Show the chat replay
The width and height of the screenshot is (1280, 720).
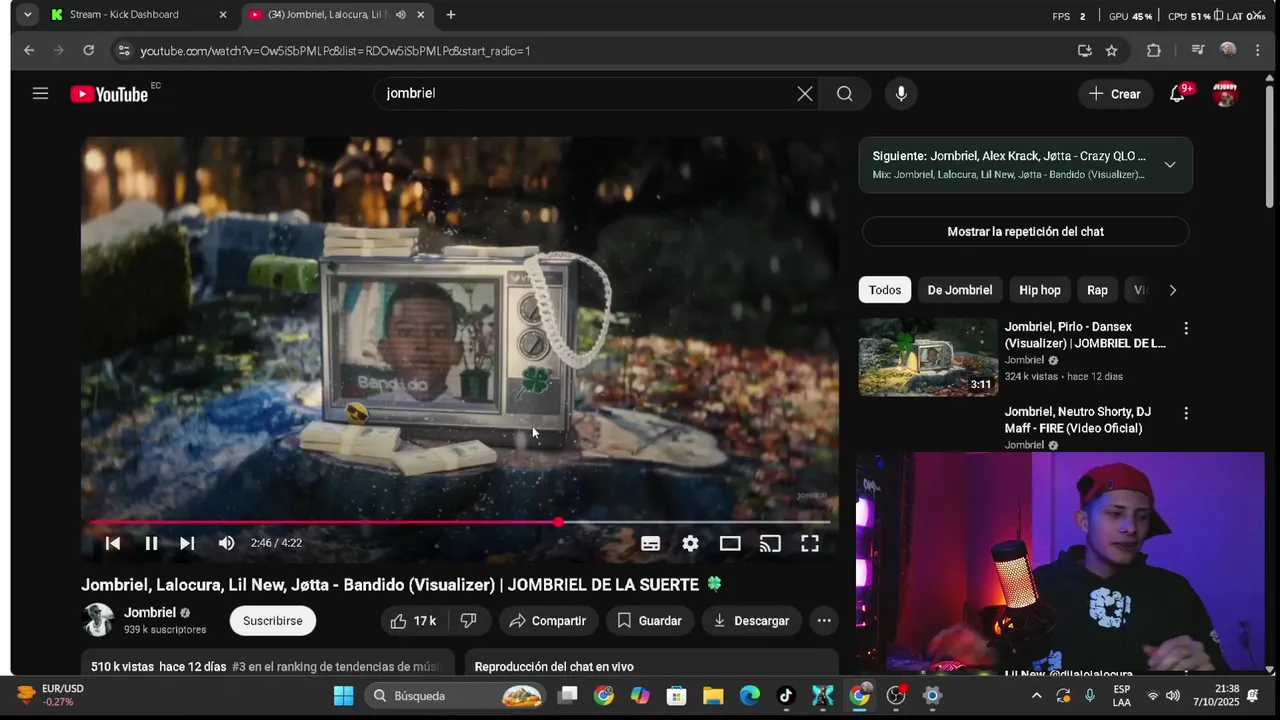click(x=1025, y=232)
